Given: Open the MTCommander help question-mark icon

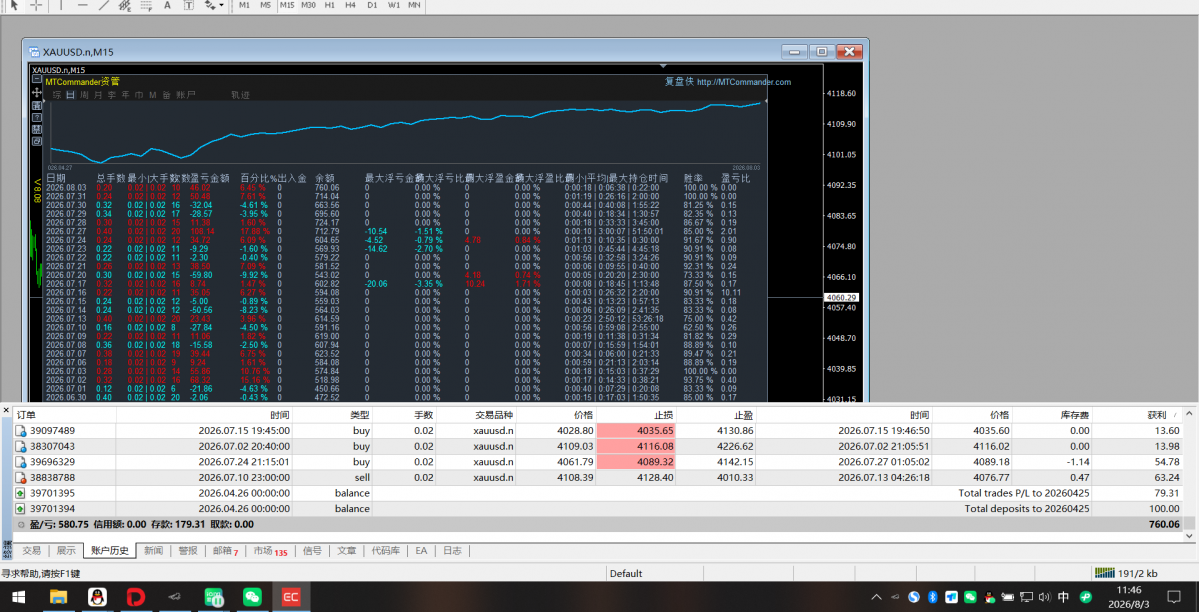Looking at the screenshot, I should 37,117.
